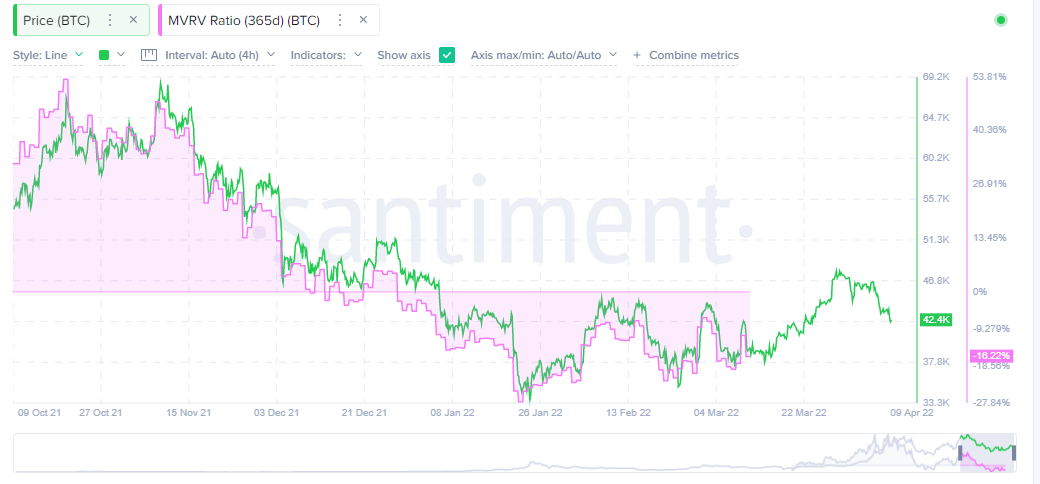
Task: Click the 42.4K current price label
Action: pyautogui.click(x=937, y=321)
